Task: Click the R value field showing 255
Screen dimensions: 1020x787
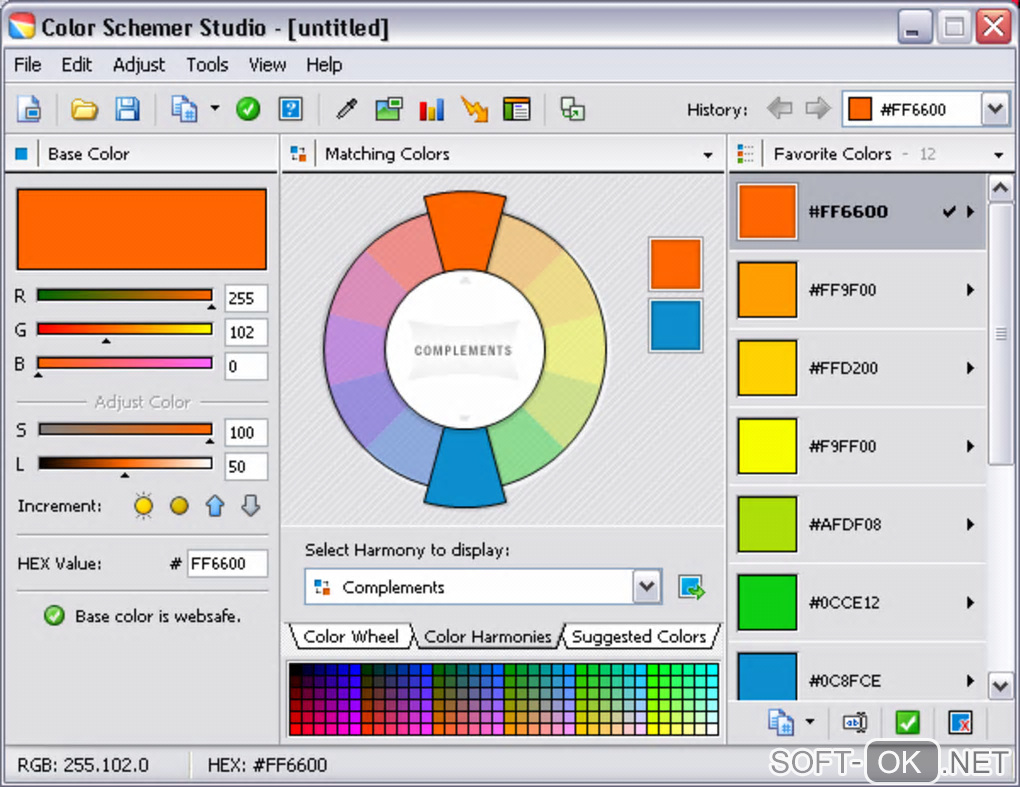Action: click(246, 299)
